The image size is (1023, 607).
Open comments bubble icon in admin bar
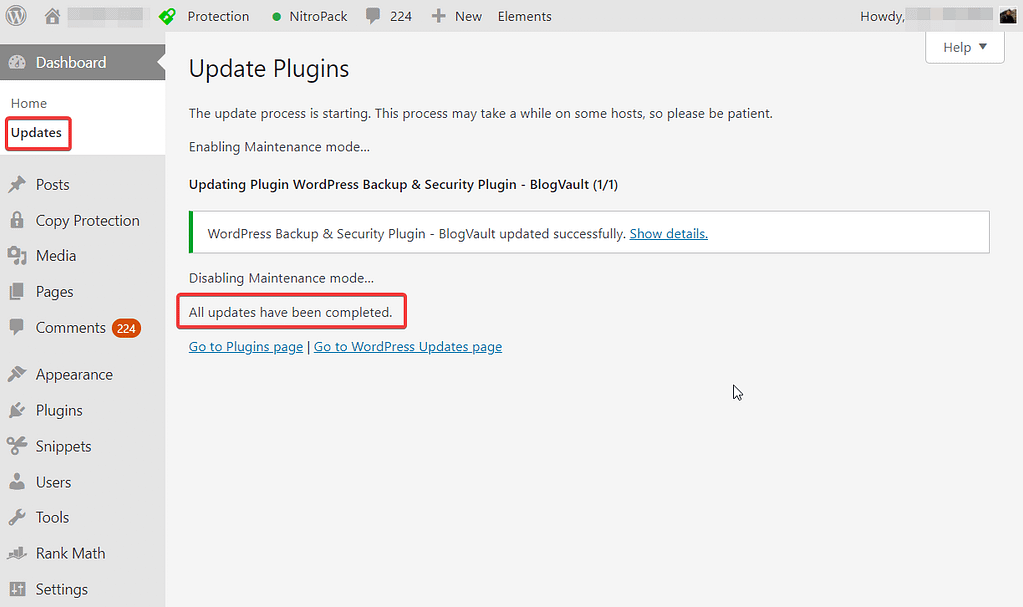373,16
